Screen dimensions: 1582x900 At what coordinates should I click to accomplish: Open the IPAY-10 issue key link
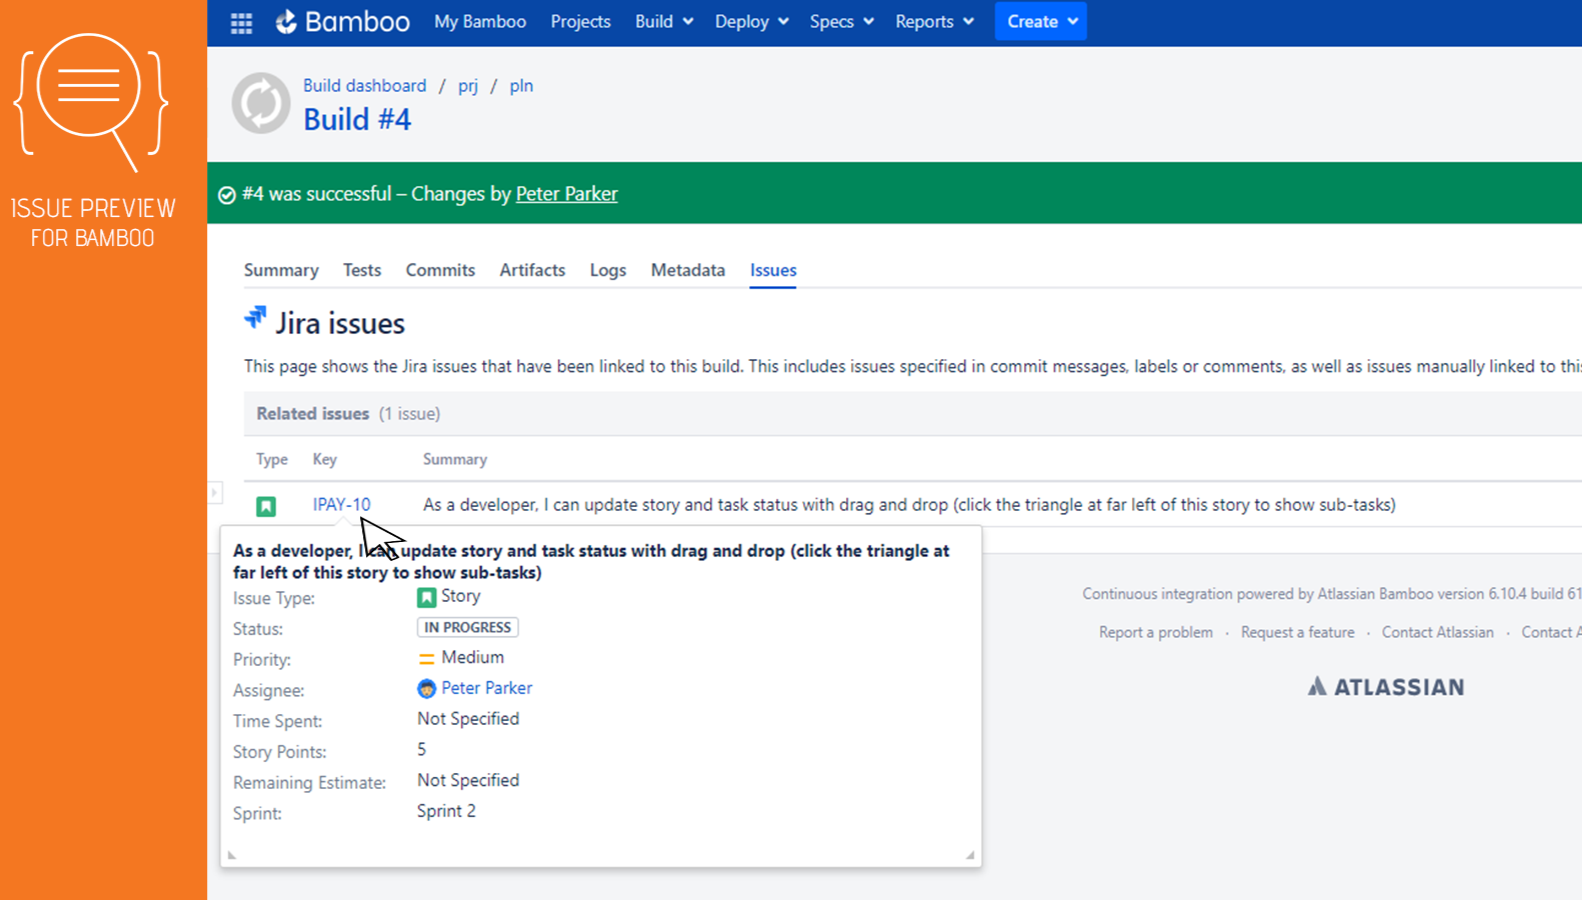pos(341,505)
